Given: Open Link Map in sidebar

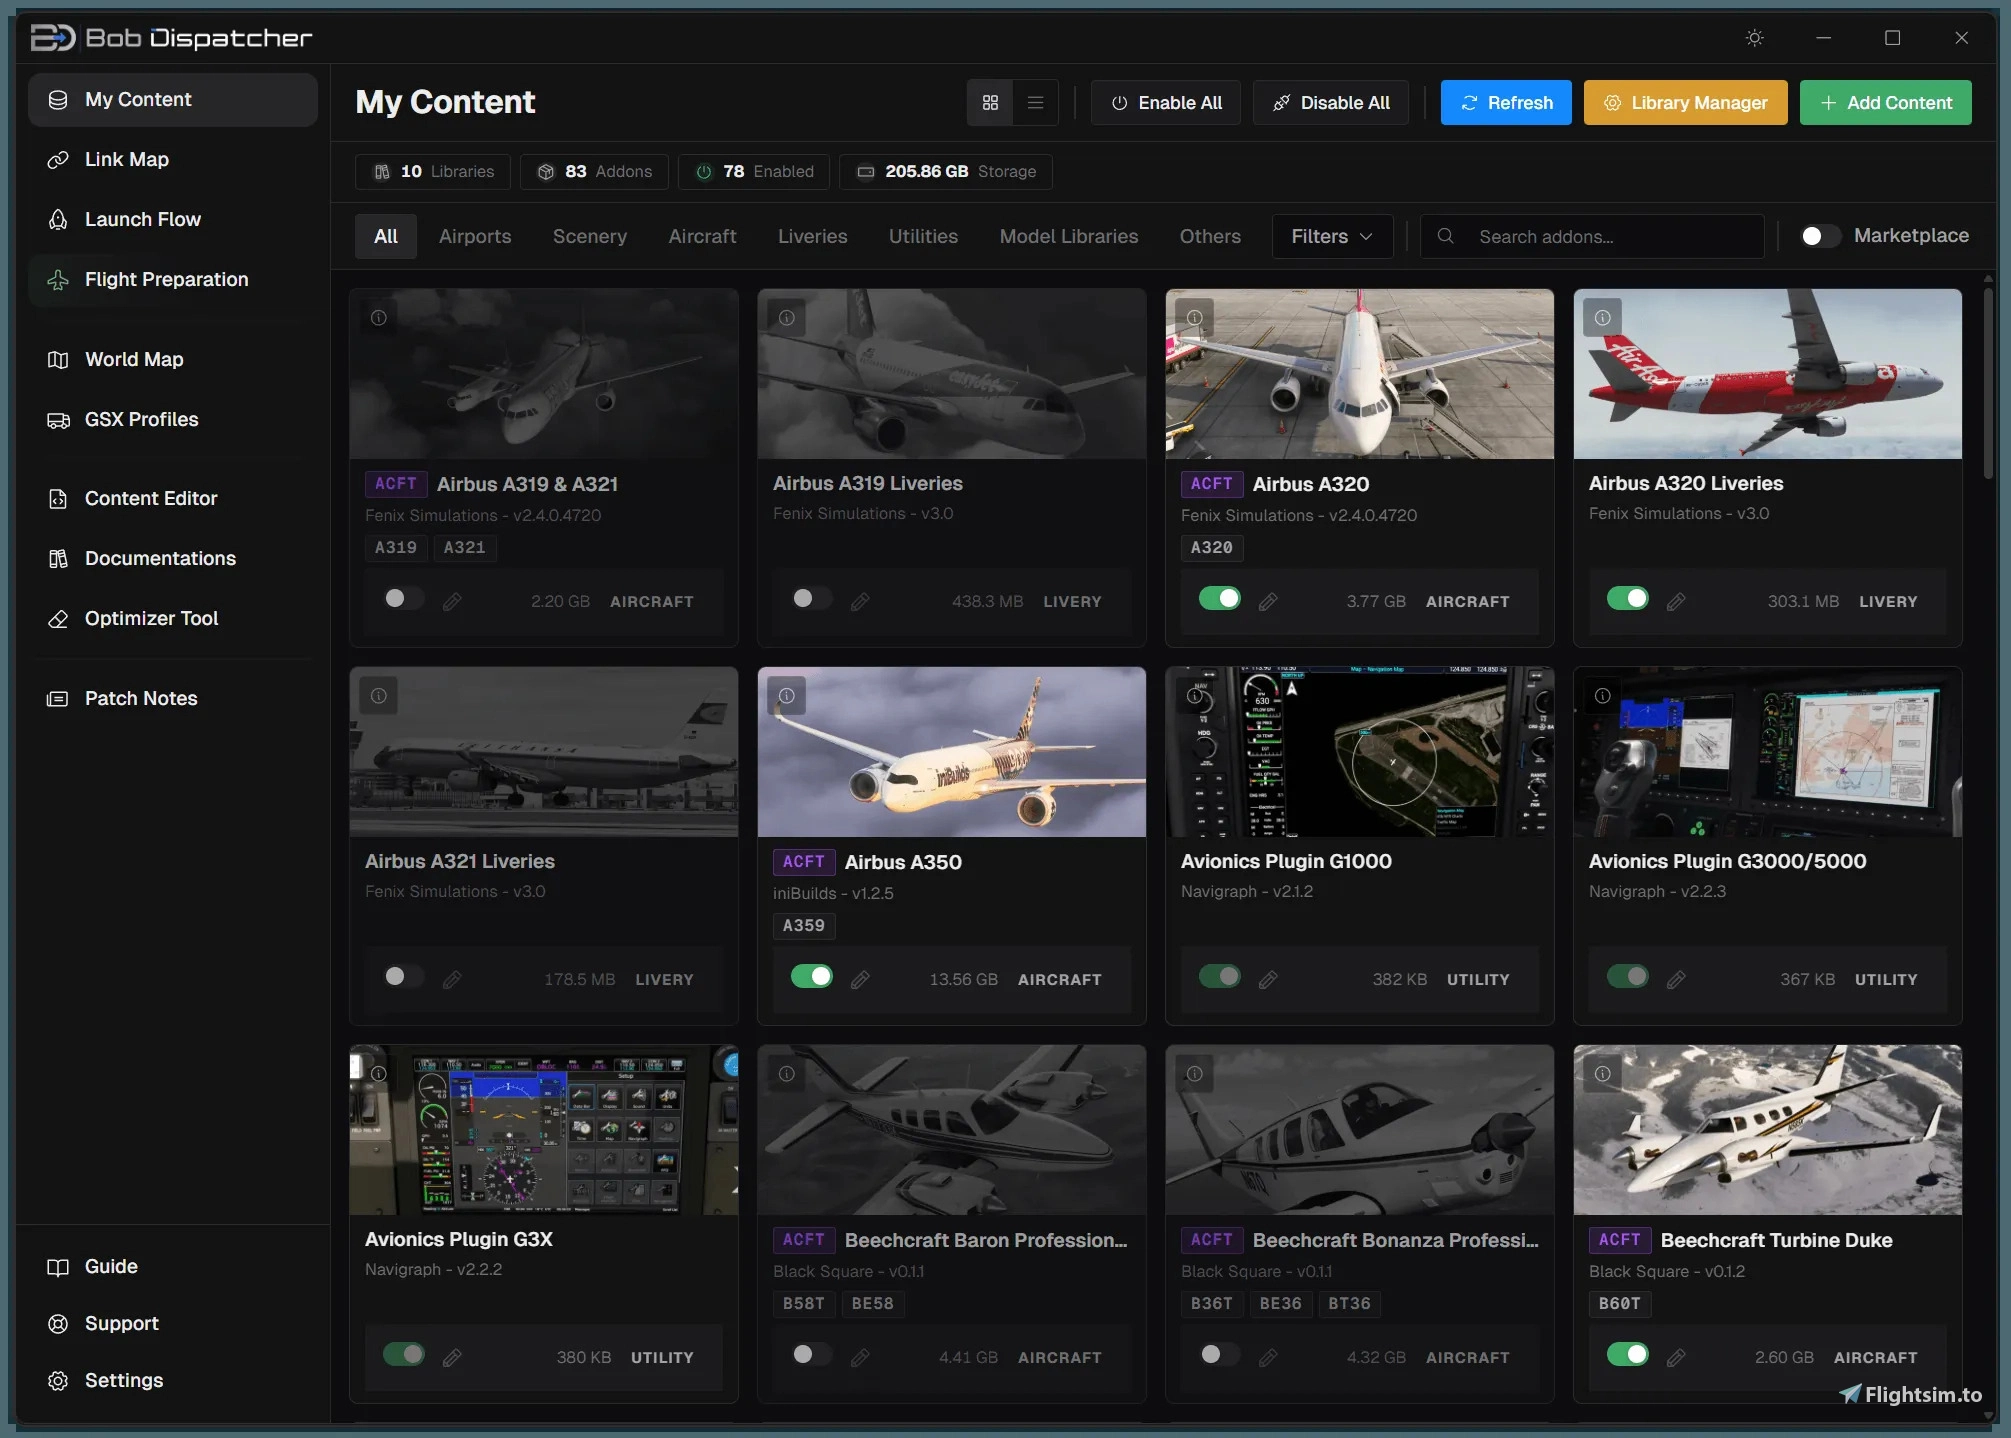Looking at the screenshot, I should pyautogui.click(x=172, y=160).
